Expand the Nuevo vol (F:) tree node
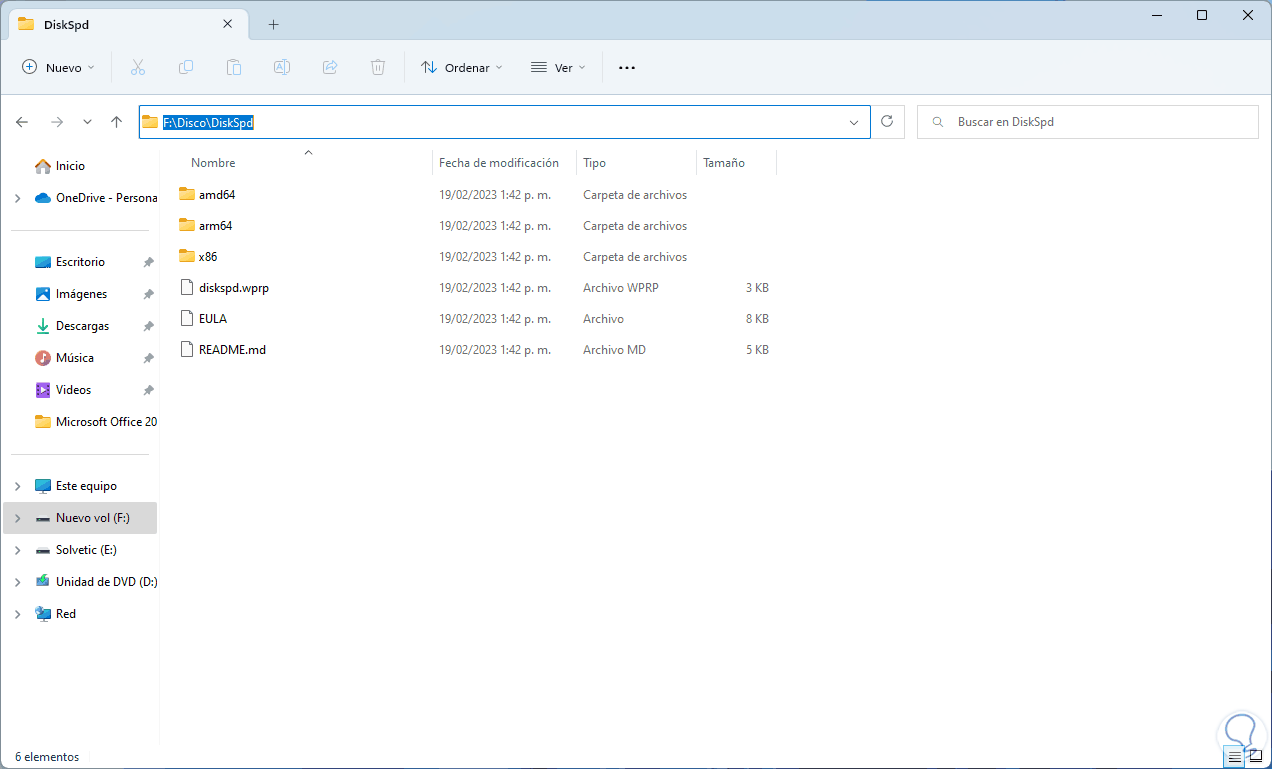The height and width of the screenshot is (769, 1272). click(x=17, y=518)
